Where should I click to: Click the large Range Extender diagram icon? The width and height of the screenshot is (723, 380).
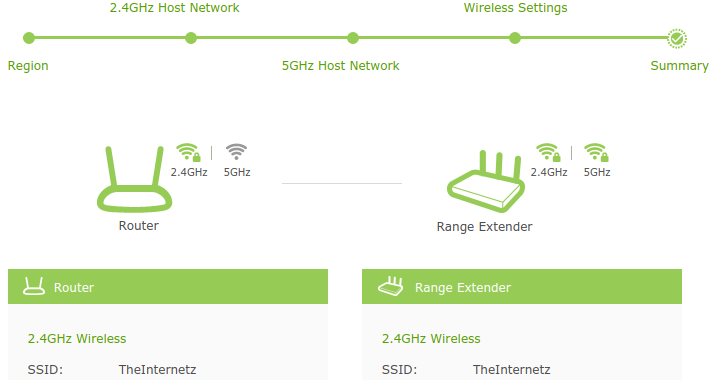click(x=486, y=182)
